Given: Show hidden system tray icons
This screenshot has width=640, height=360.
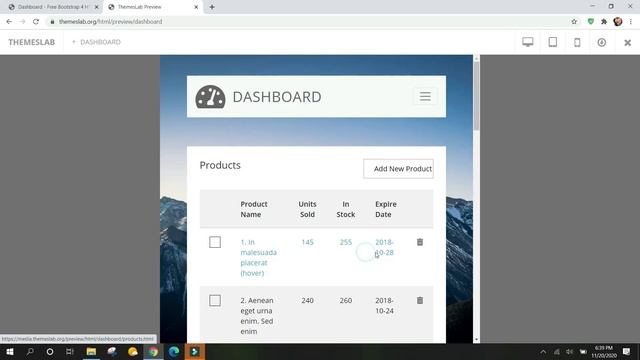Looking at the screenshot, I should 543,351.
